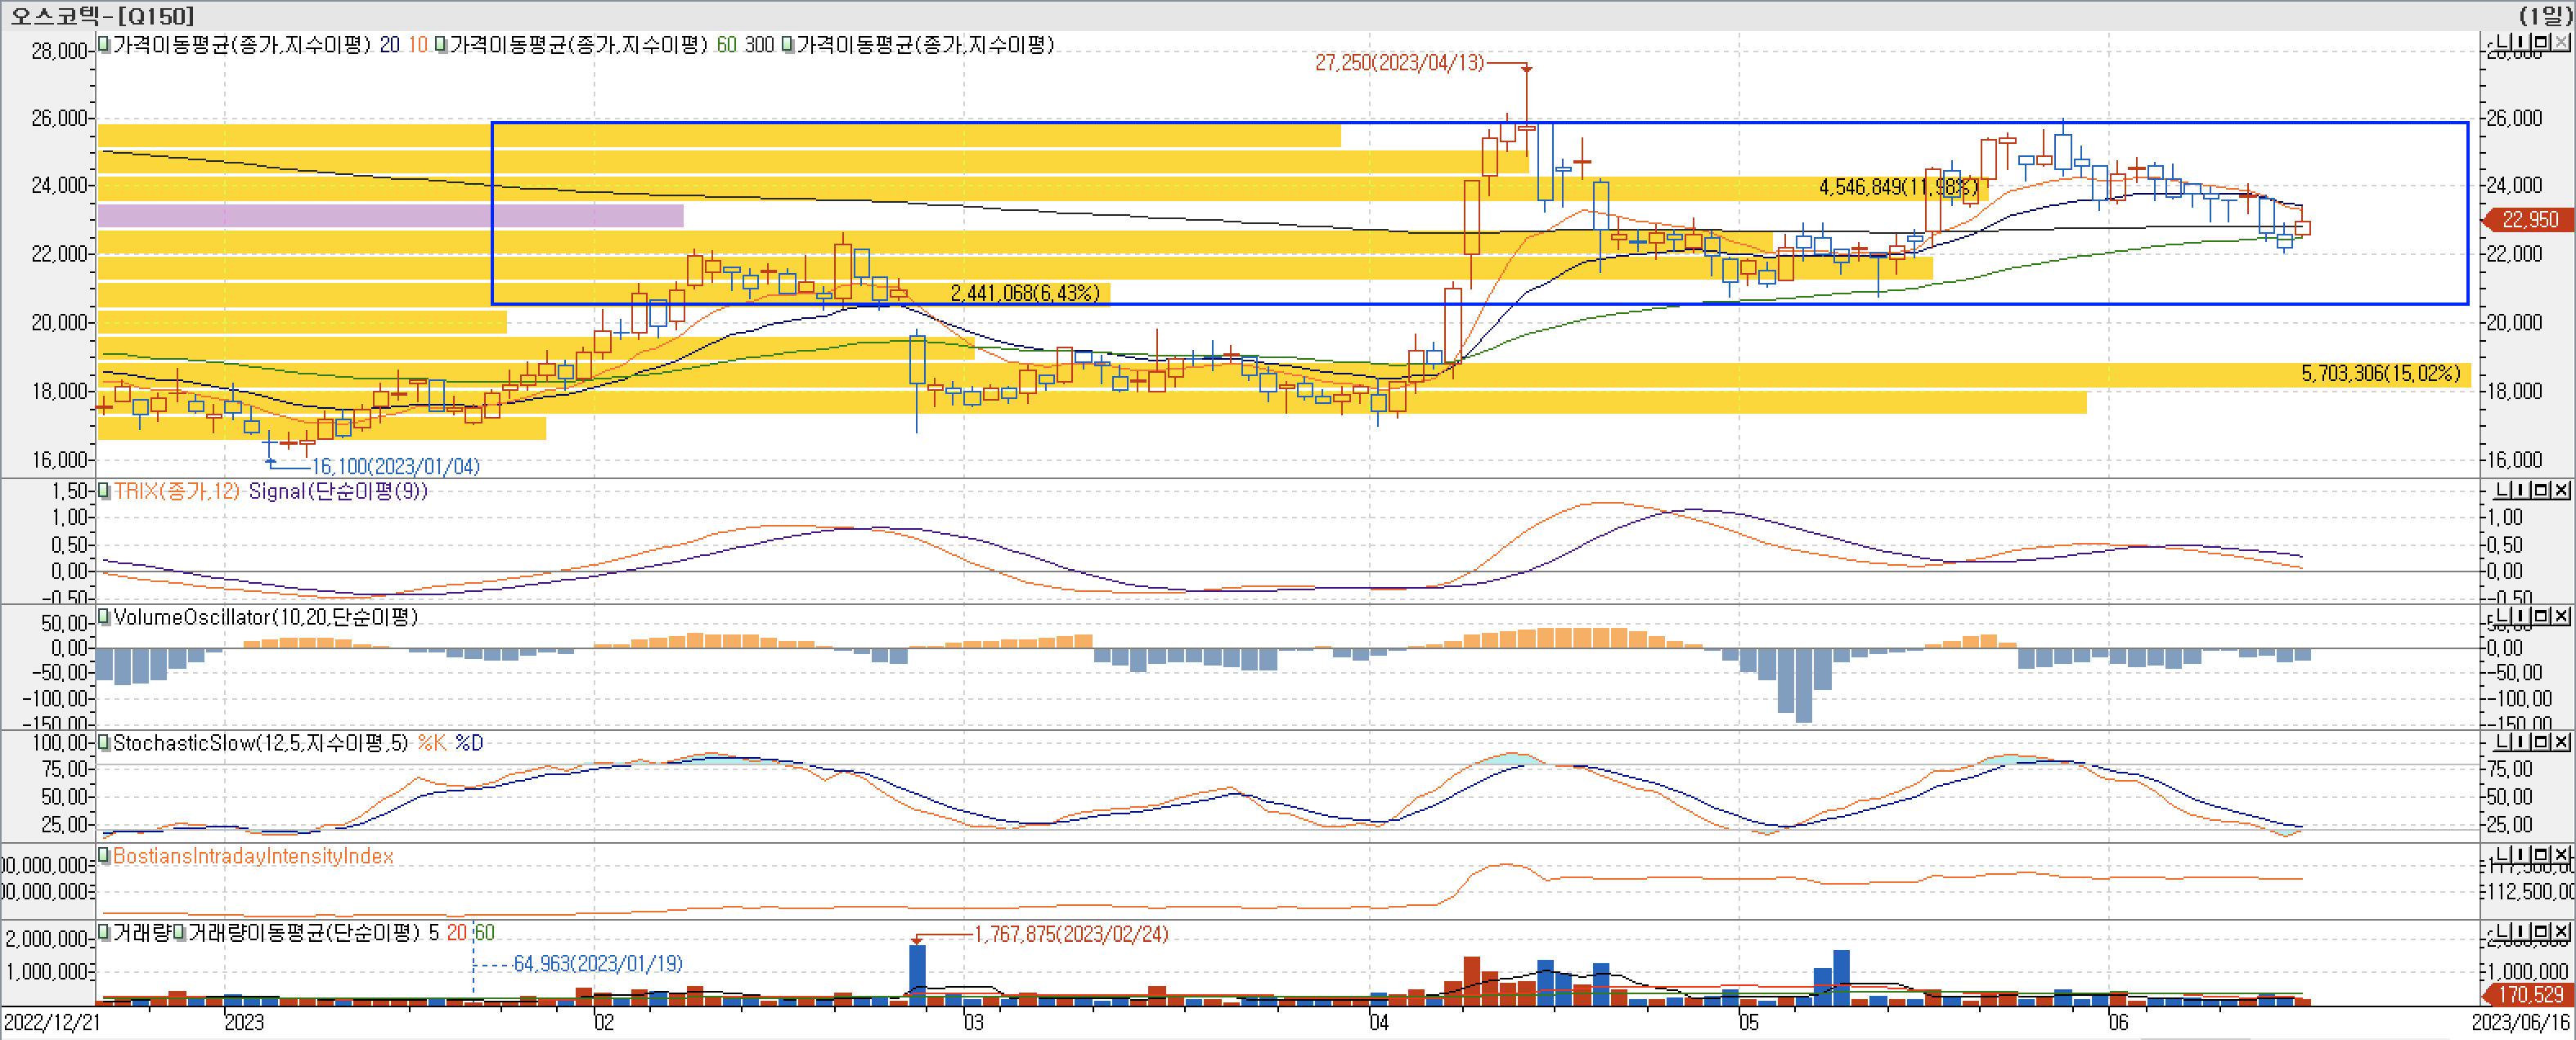The height and width of the screenshot is (1040, 2576).
Task: Click the StochasticSlow %K label
Action: (432, 743)
